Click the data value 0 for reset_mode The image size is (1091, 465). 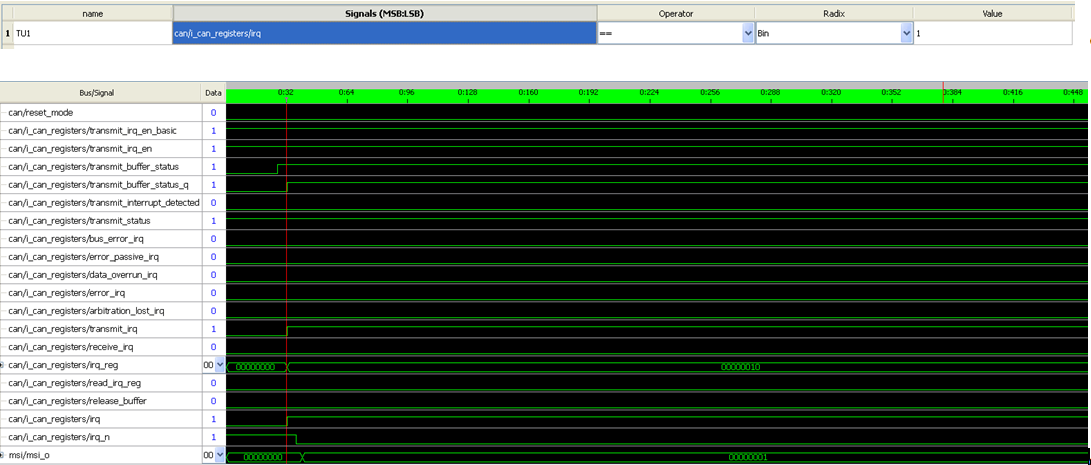click(x=214, y=112)
